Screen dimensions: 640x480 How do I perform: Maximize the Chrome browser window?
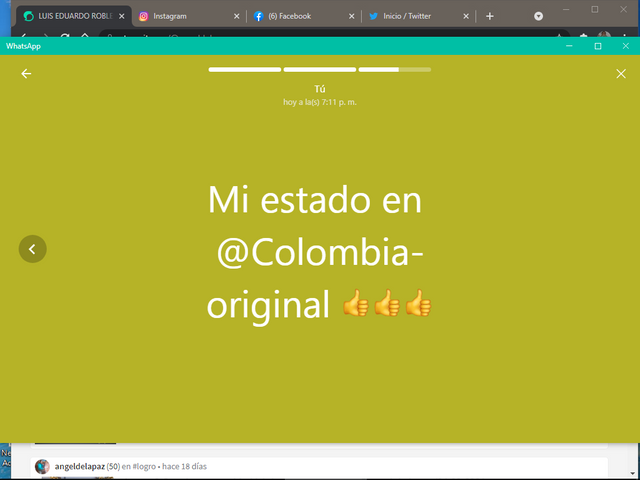(x=595, y=9)
